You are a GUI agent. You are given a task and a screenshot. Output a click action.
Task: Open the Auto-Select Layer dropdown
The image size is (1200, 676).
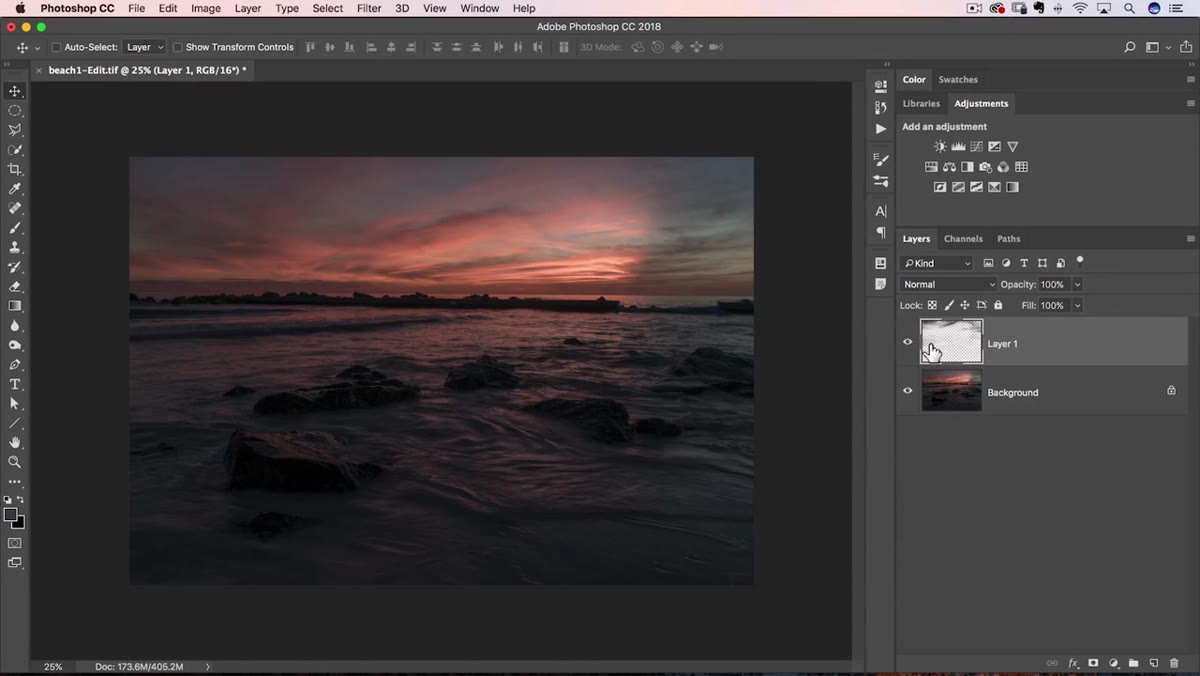coord(144,47)
